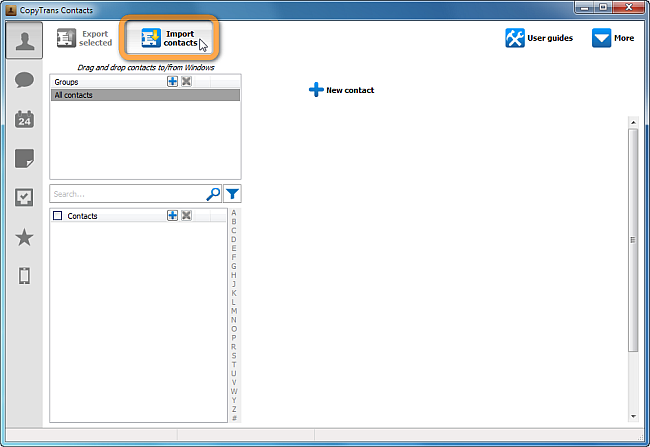Viewport: 650px width, 447px height.
Task: Jump to # symbol in index
Action: [234, 418]
